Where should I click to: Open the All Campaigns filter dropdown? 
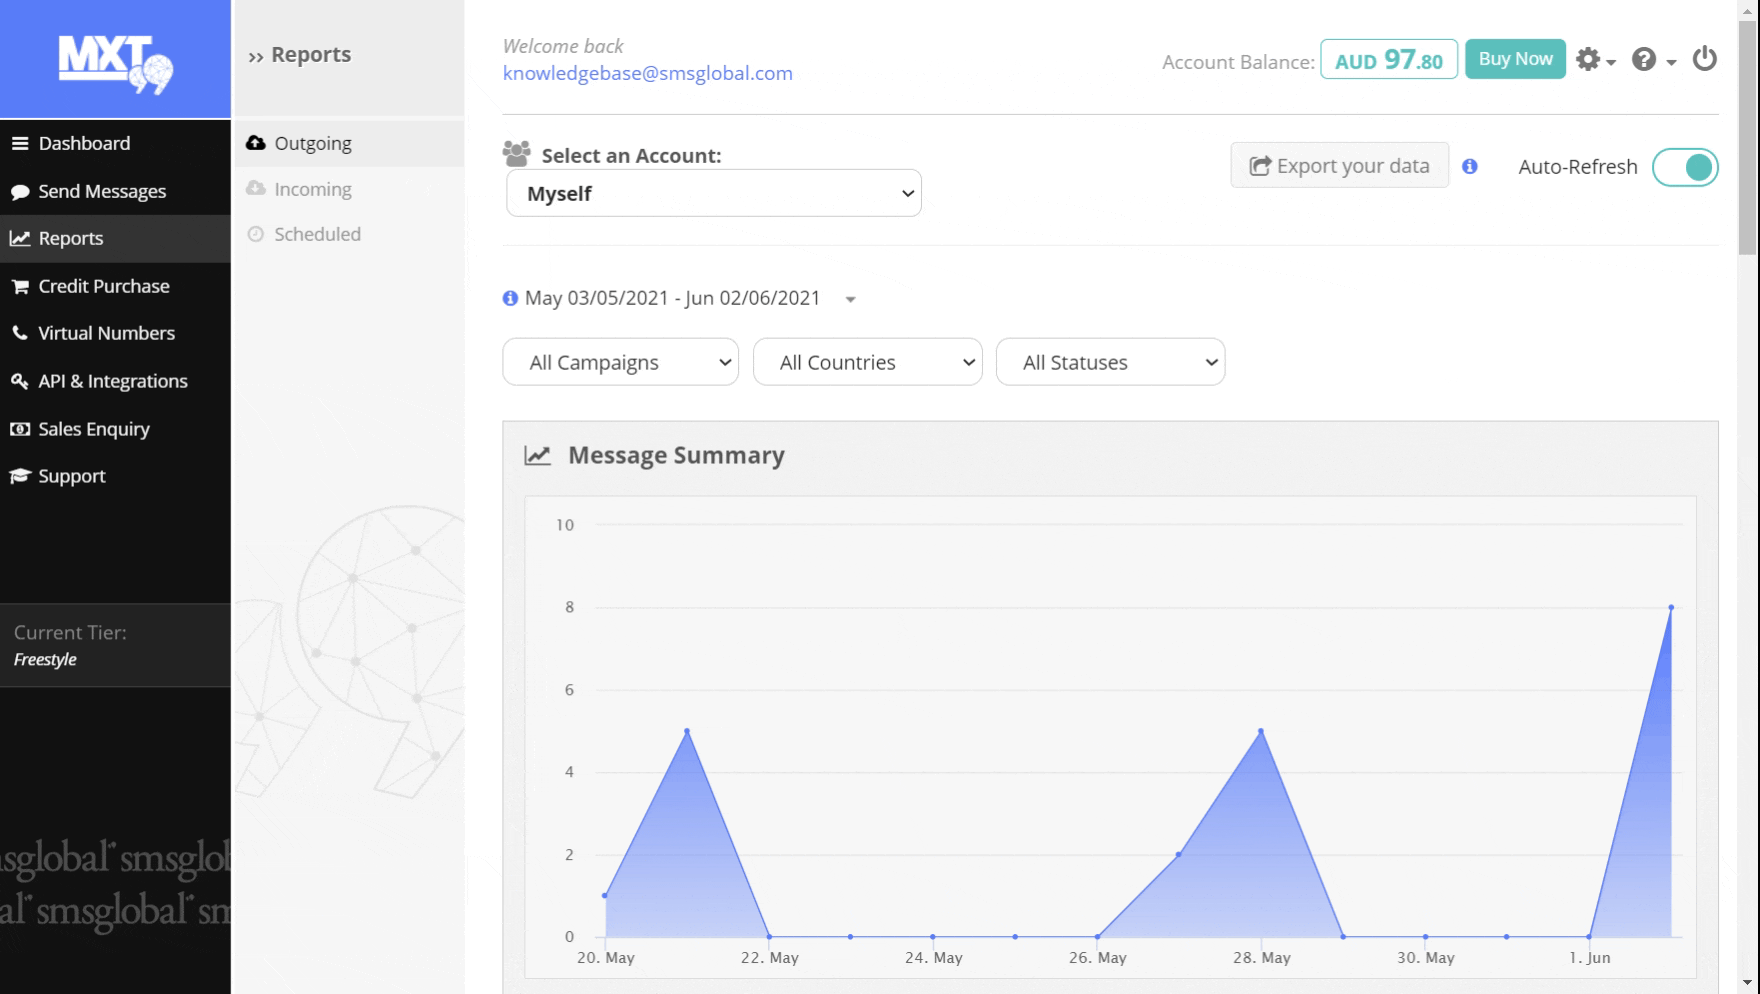(x=620, y=362)
